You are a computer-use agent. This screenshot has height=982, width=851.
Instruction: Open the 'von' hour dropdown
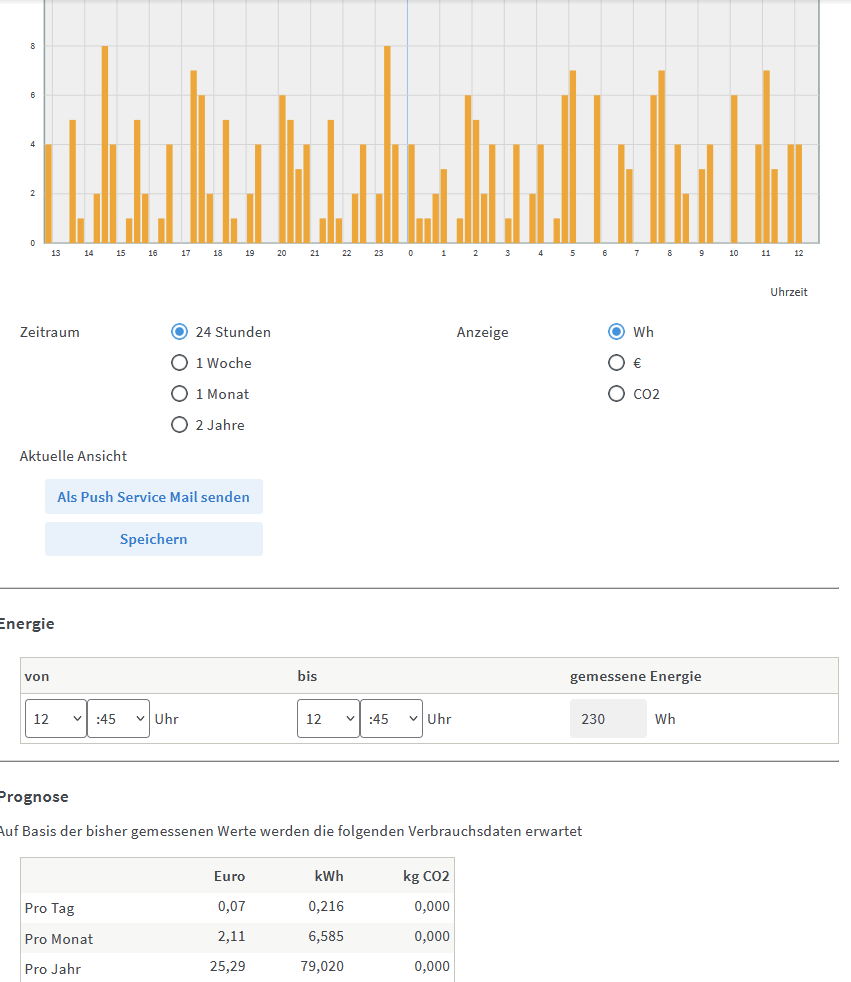pyautogui.click(x=56, y=718)
